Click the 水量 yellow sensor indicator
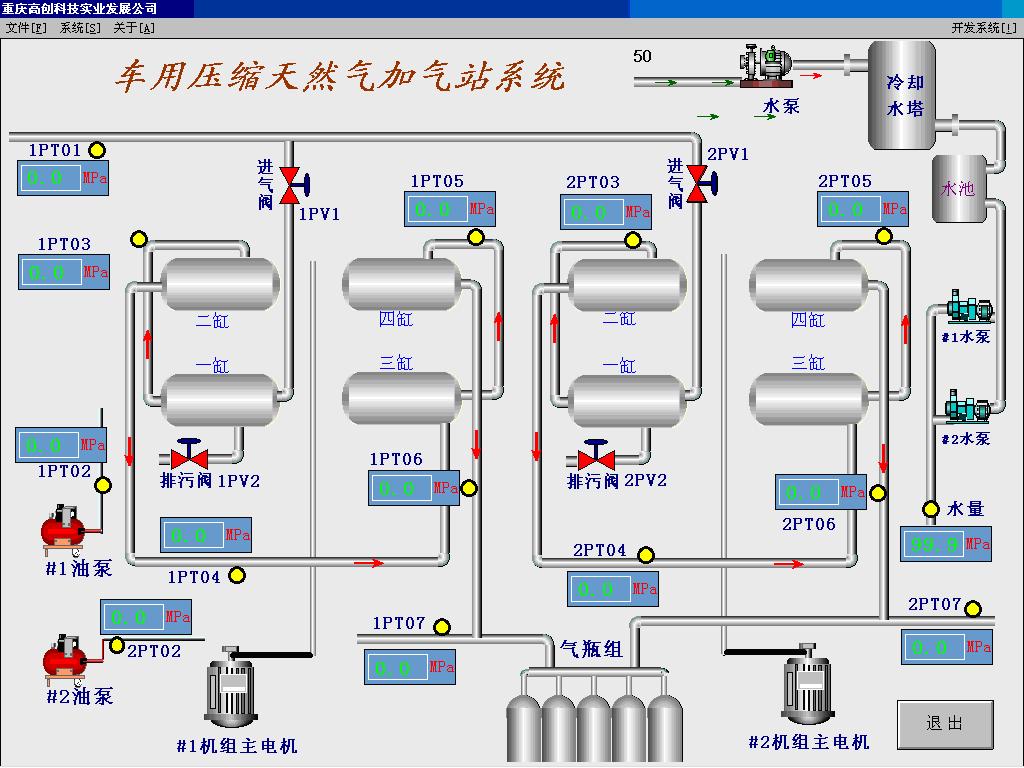Image resolution: width=1024 pixels, height=768 pixels. tap(931, 509)
